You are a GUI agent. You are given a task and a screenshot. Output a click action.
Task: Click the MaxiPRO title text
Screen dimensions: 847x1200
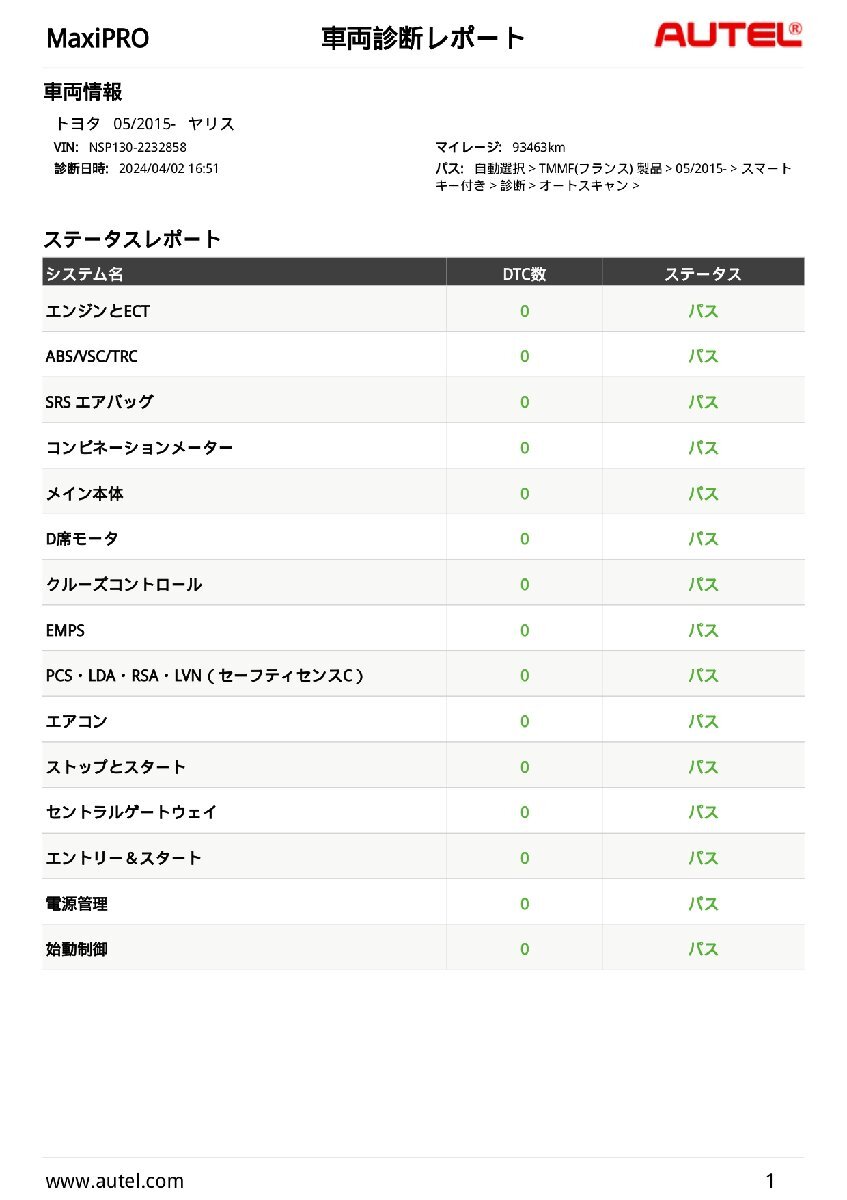click(x=98, y=39)
